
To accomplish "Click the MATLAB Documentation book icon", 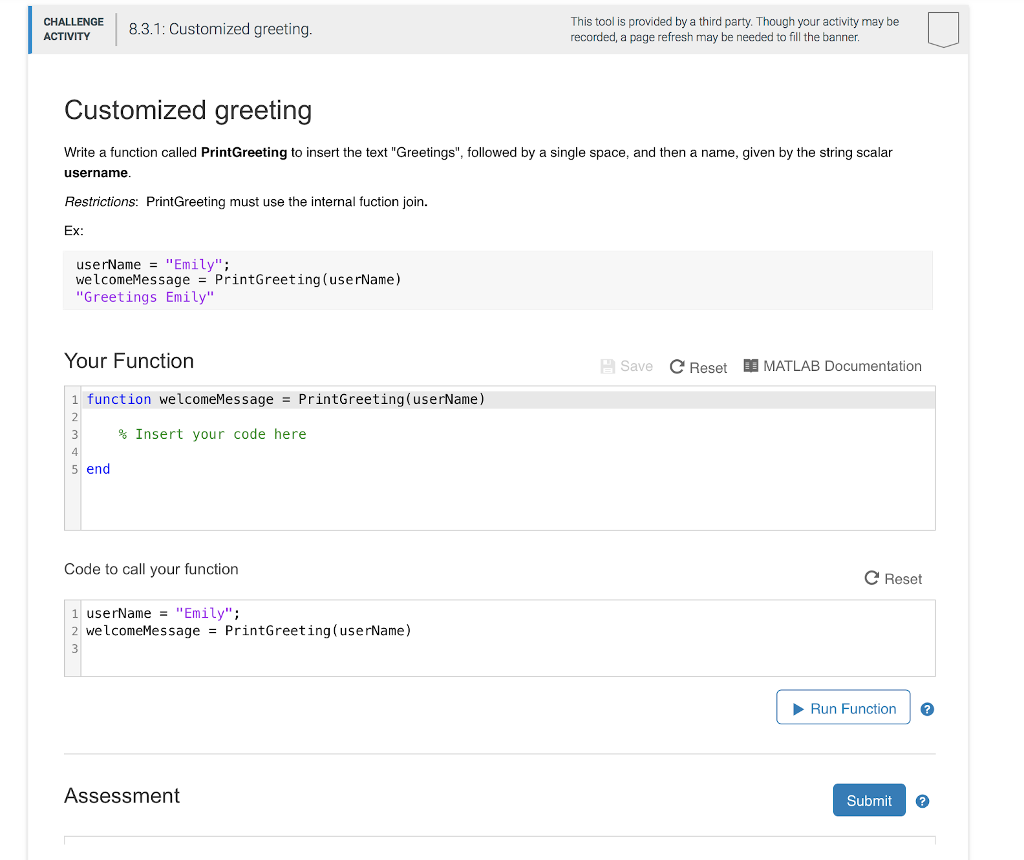I will pyautogui.click(x=751, y=366).
